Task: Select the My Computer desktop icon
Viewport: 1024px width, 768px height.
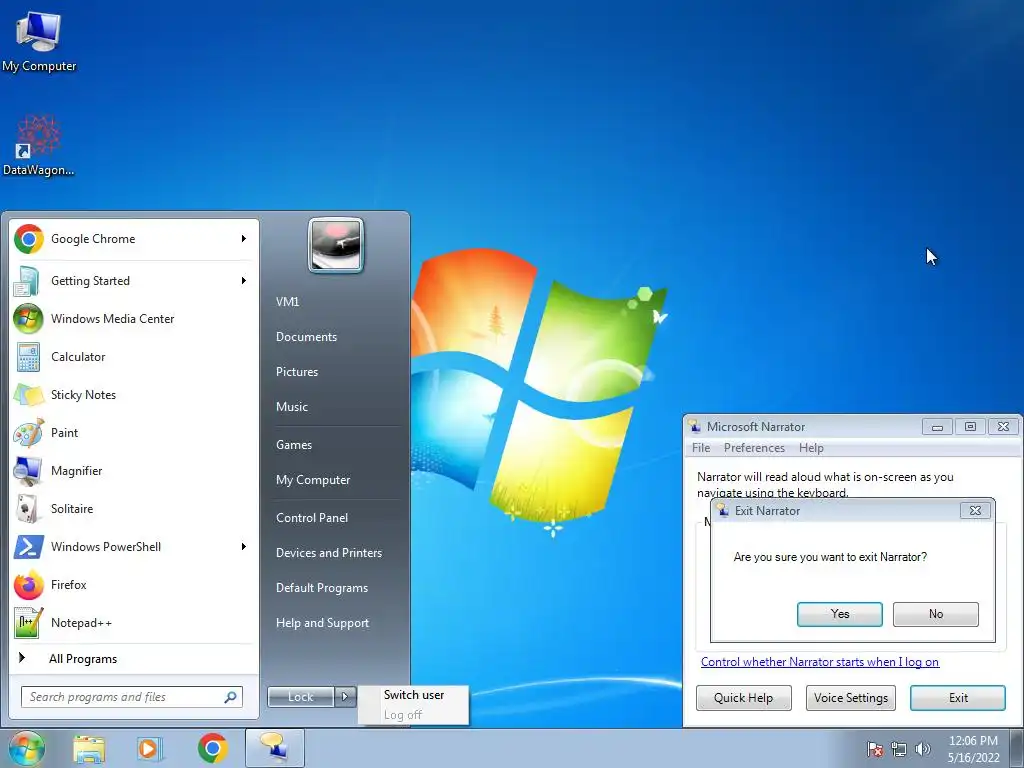Action: tap(38, 31)
